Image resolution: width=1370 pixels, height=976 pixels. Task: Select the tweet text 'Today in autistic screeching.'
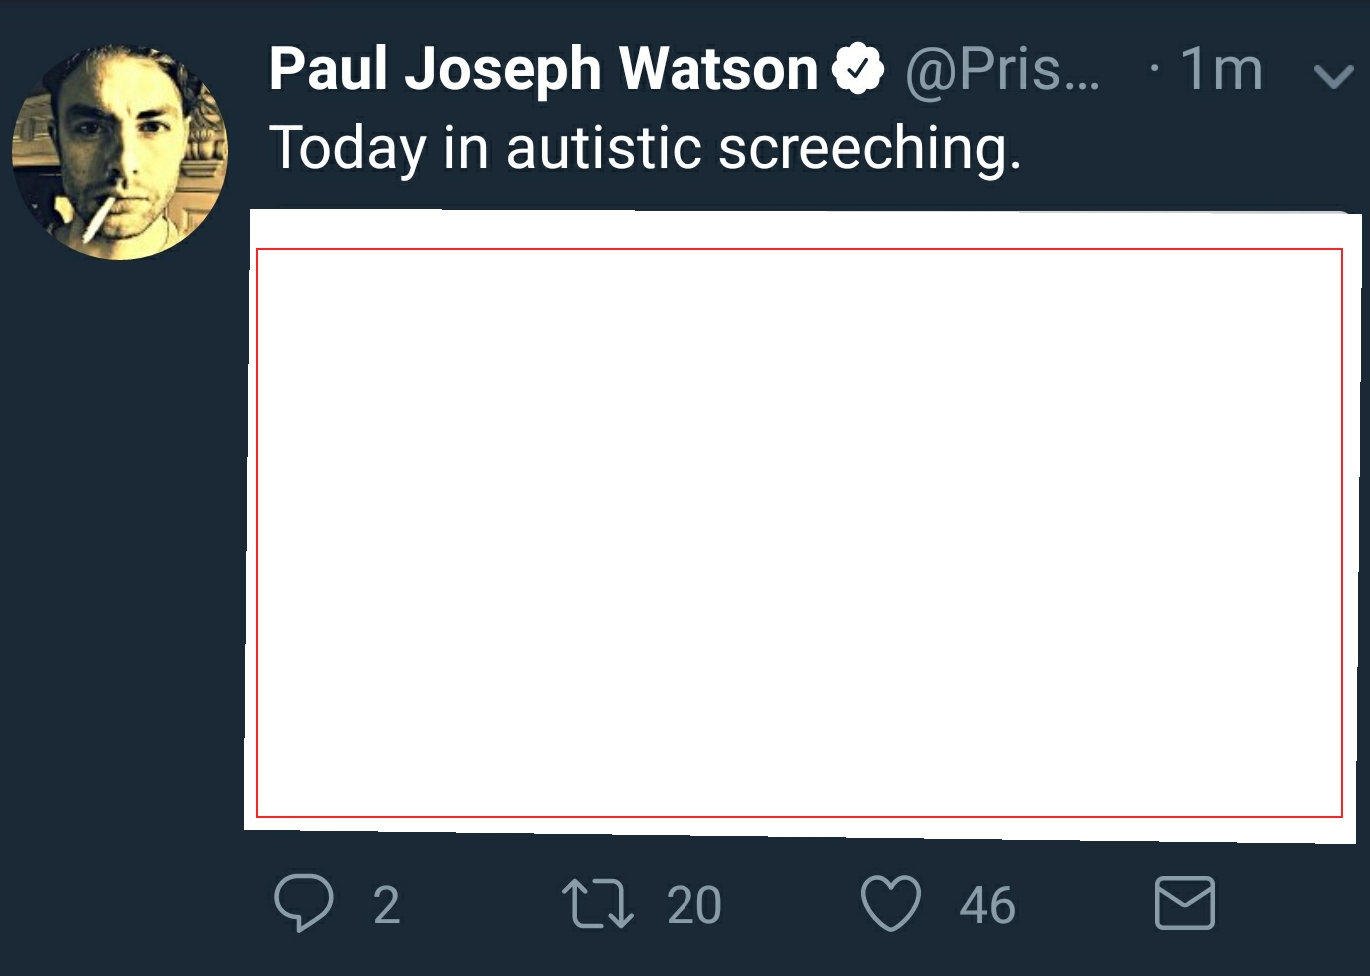pos(645,148)
